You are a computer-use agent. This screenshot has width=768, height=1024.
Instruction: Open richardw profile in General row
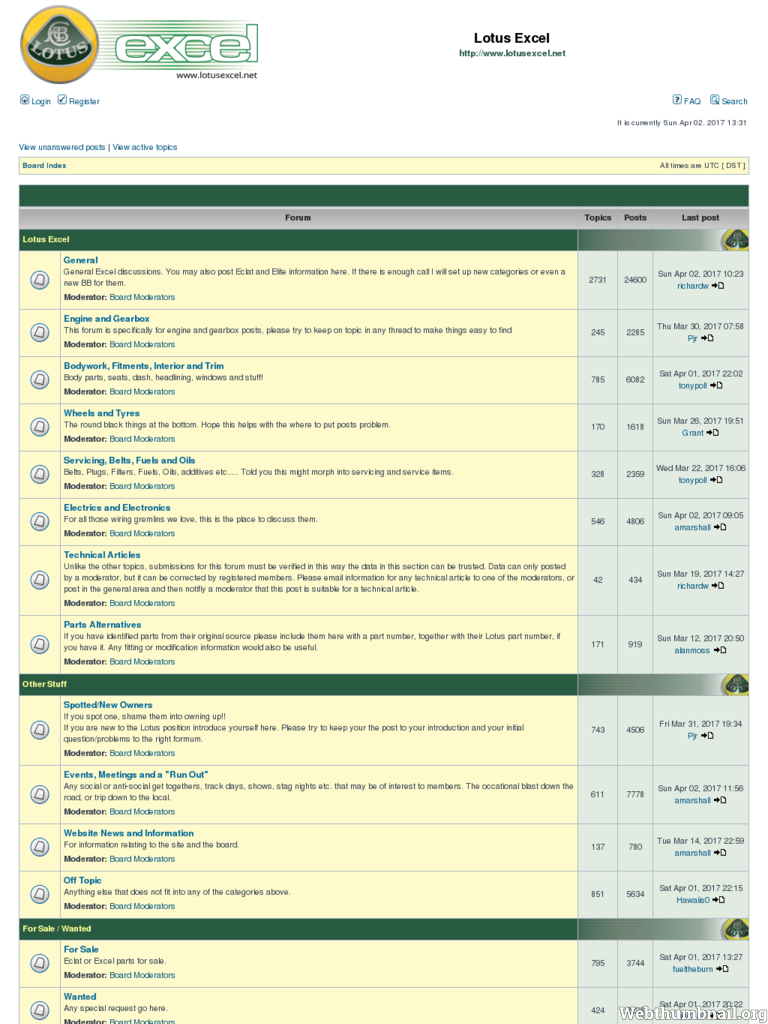click(x=693, y=286)
